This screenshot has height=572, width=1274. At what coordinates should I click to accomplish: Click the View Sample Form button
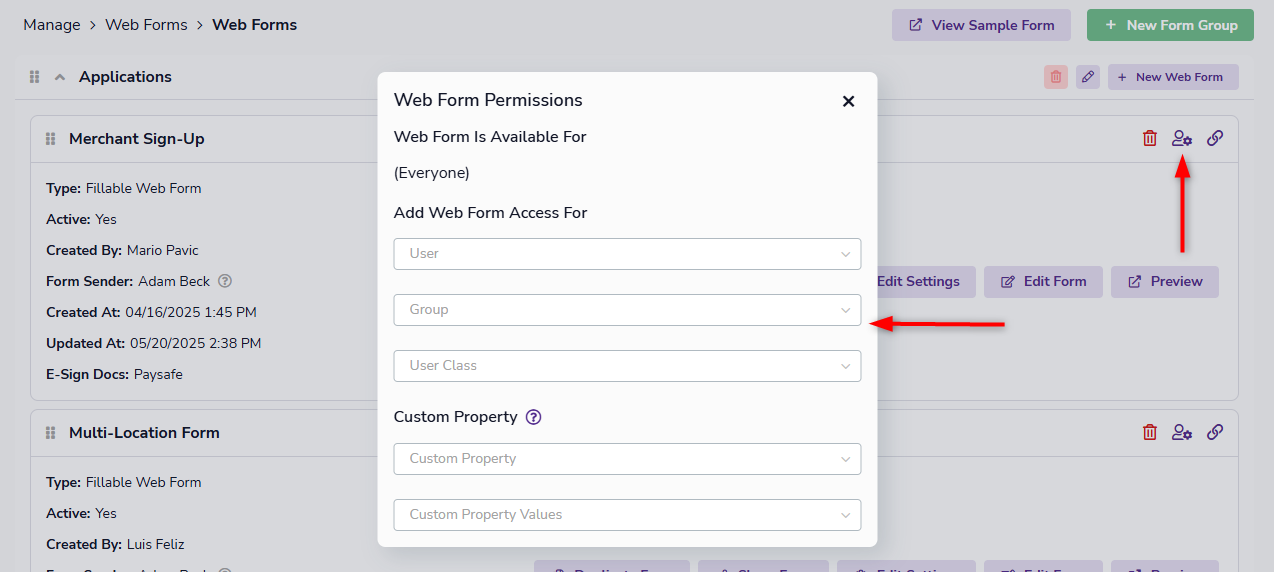(x=981, y=25)
